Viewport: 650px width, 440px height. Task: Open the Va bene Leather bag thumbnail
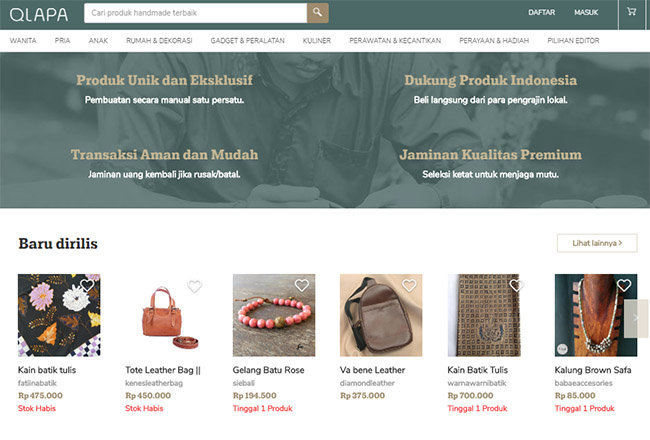[381, 315]
